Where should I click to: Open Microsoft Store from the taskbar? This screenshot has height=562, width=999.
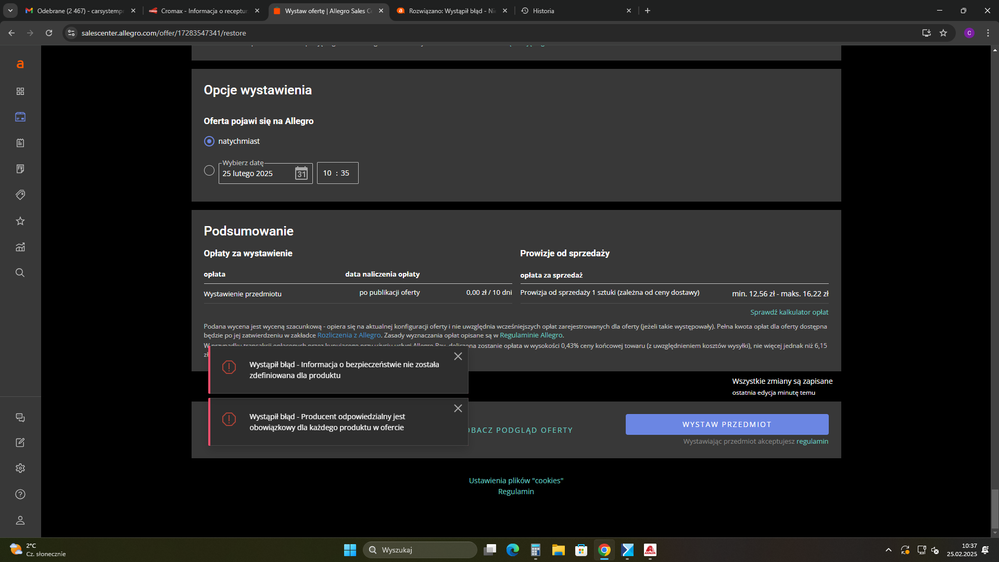581,550
